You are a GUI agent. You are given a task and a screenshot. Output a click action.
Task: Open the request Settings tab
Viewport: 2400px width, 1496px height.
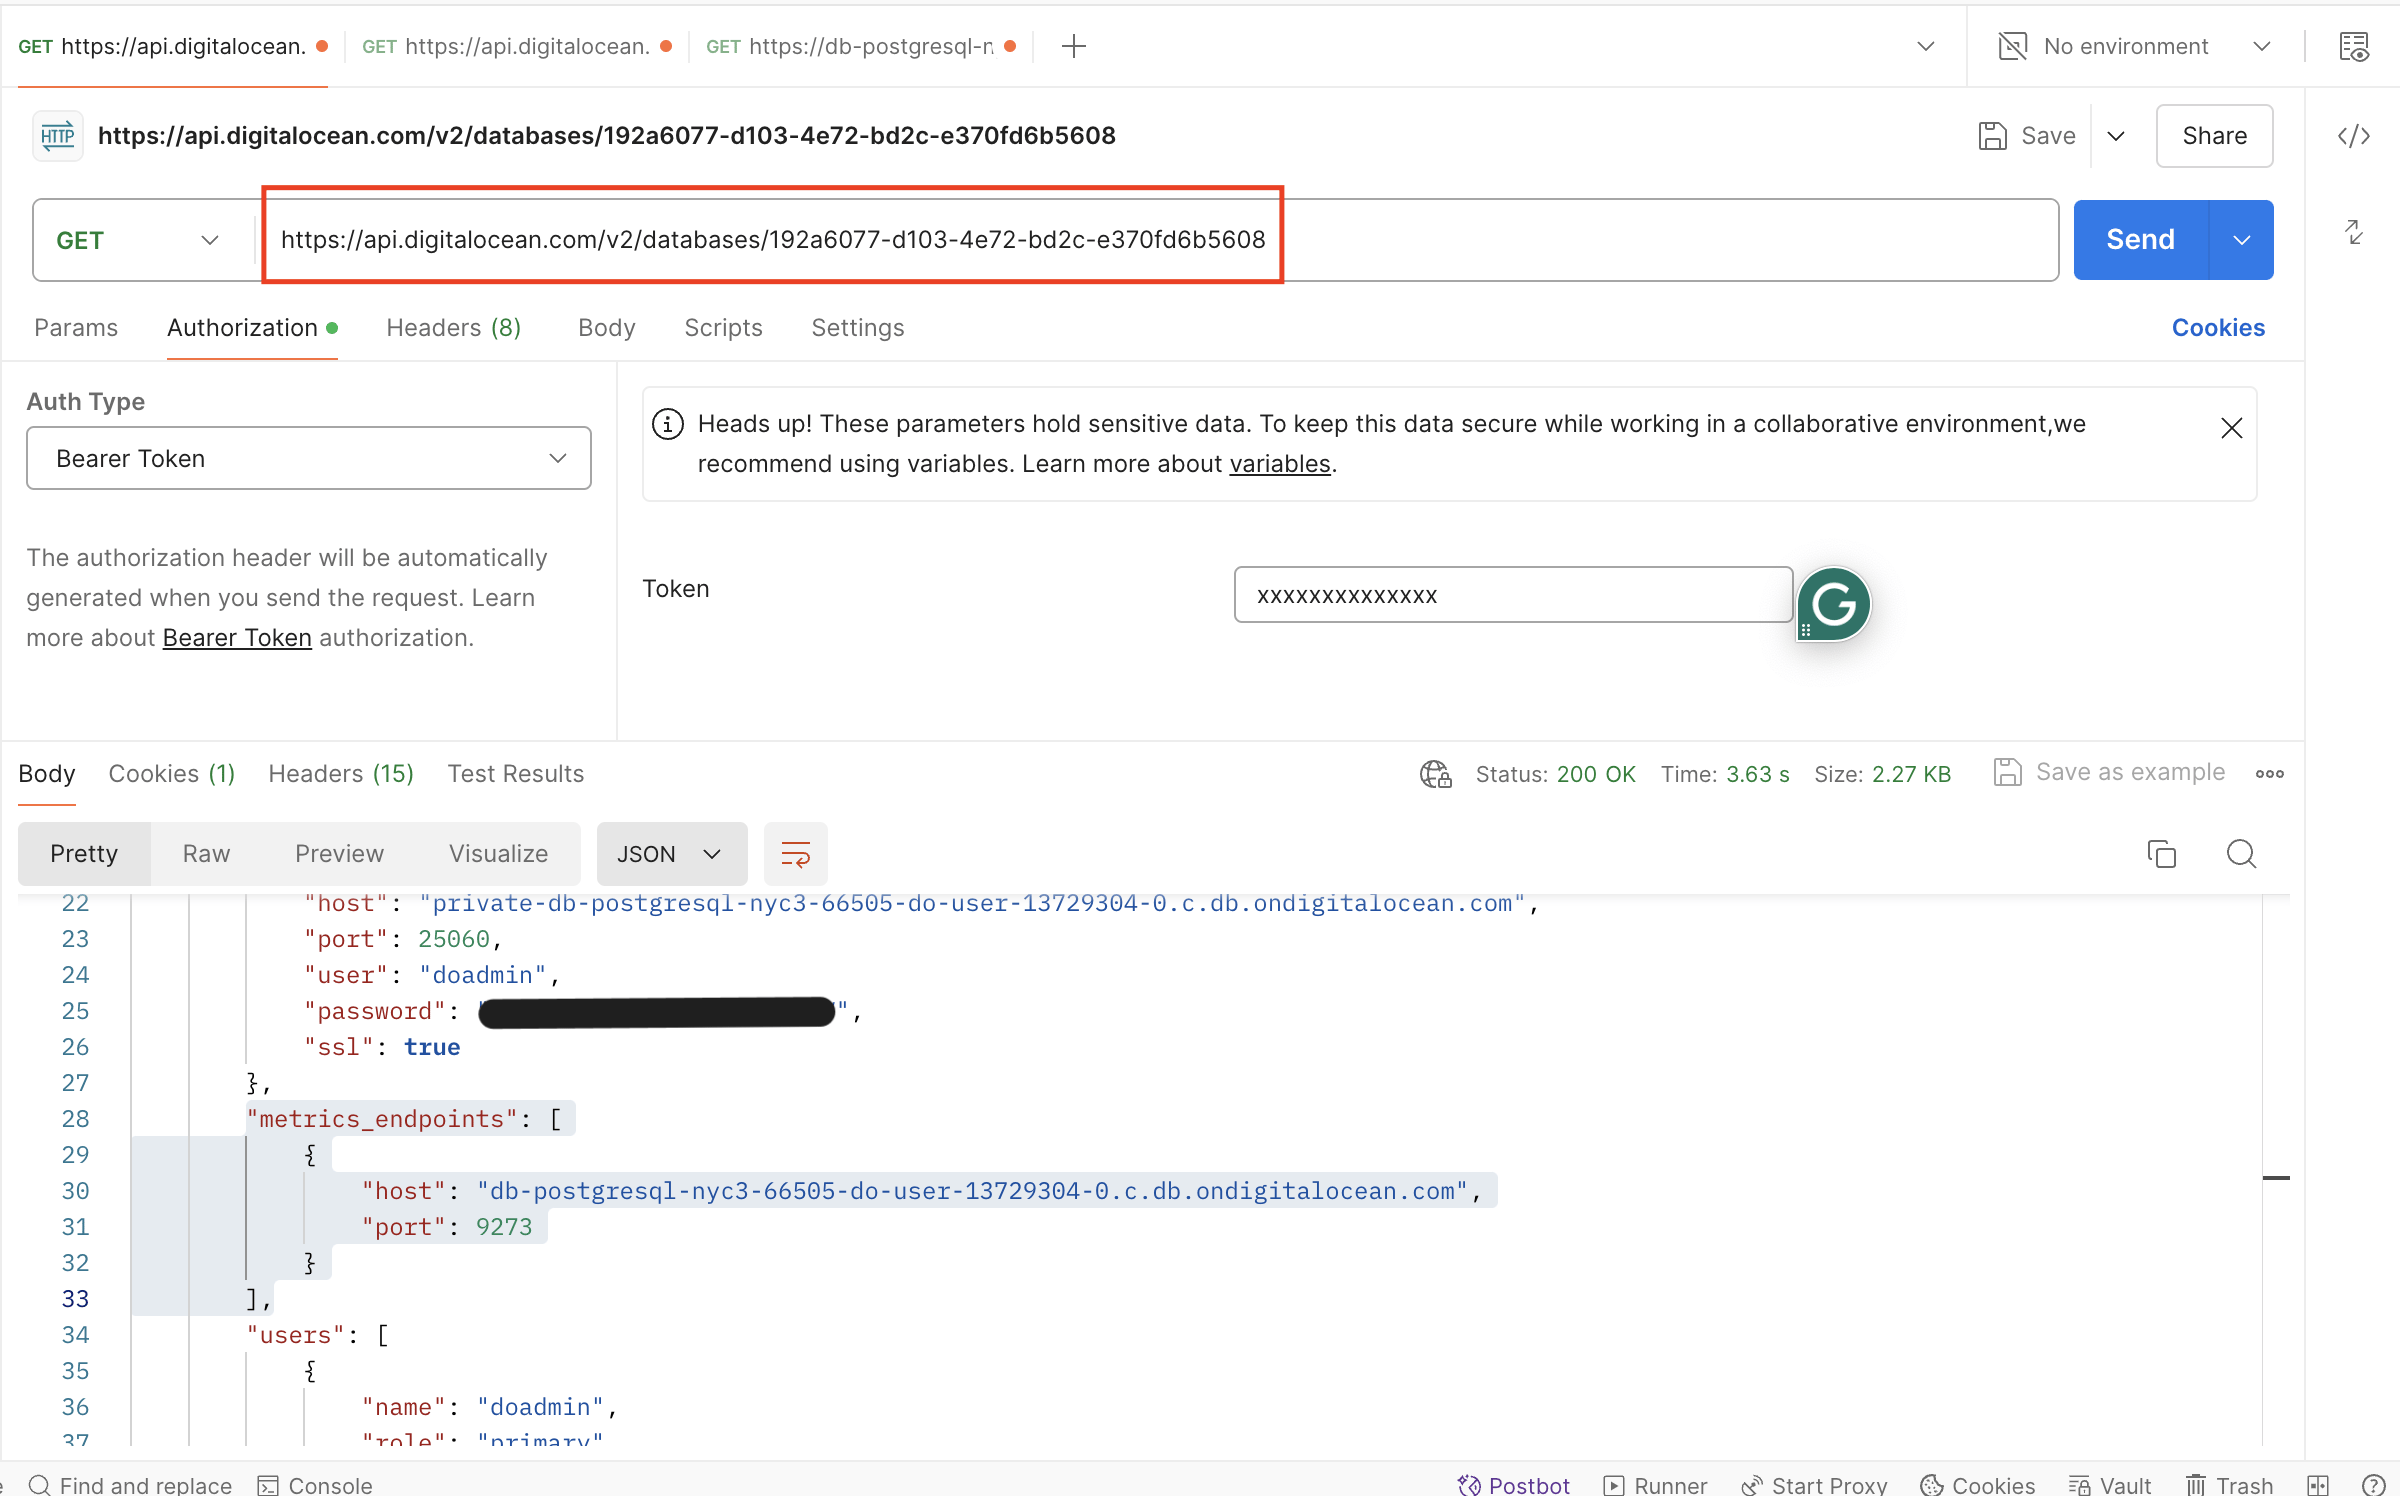click(858, 328)
